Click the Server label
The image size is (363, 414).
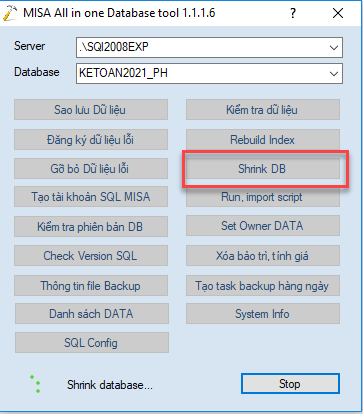point(29,46)
